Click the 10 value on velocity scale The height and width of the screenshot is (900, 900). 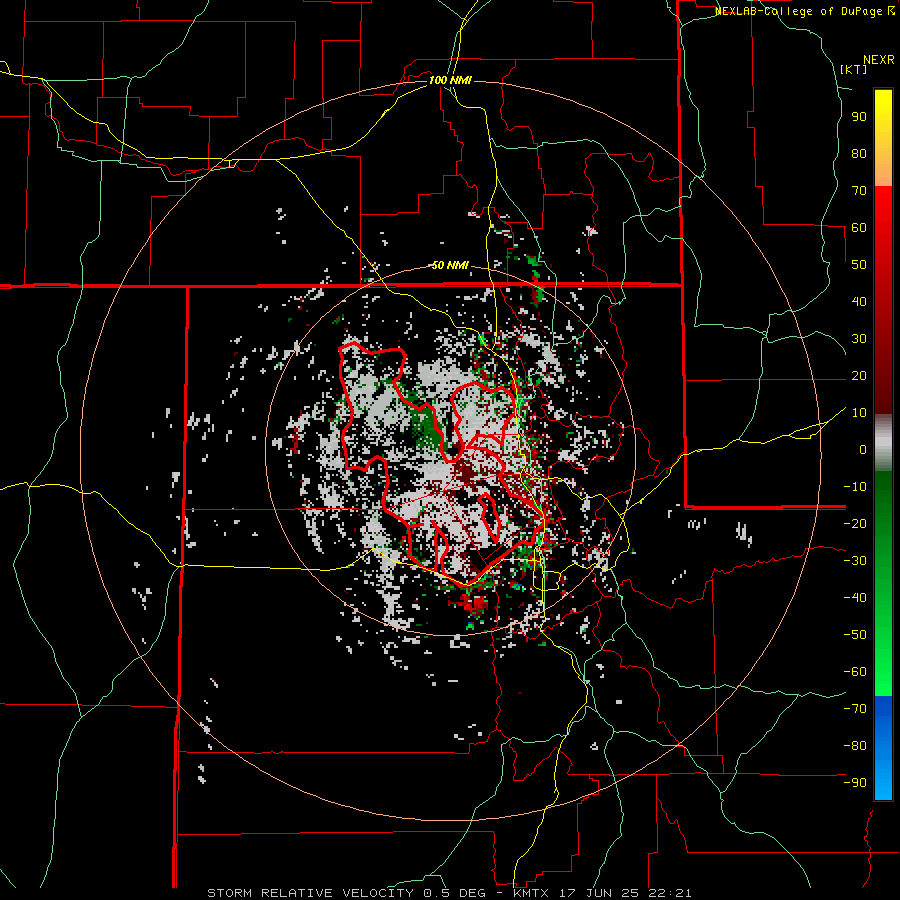point(859,413)
